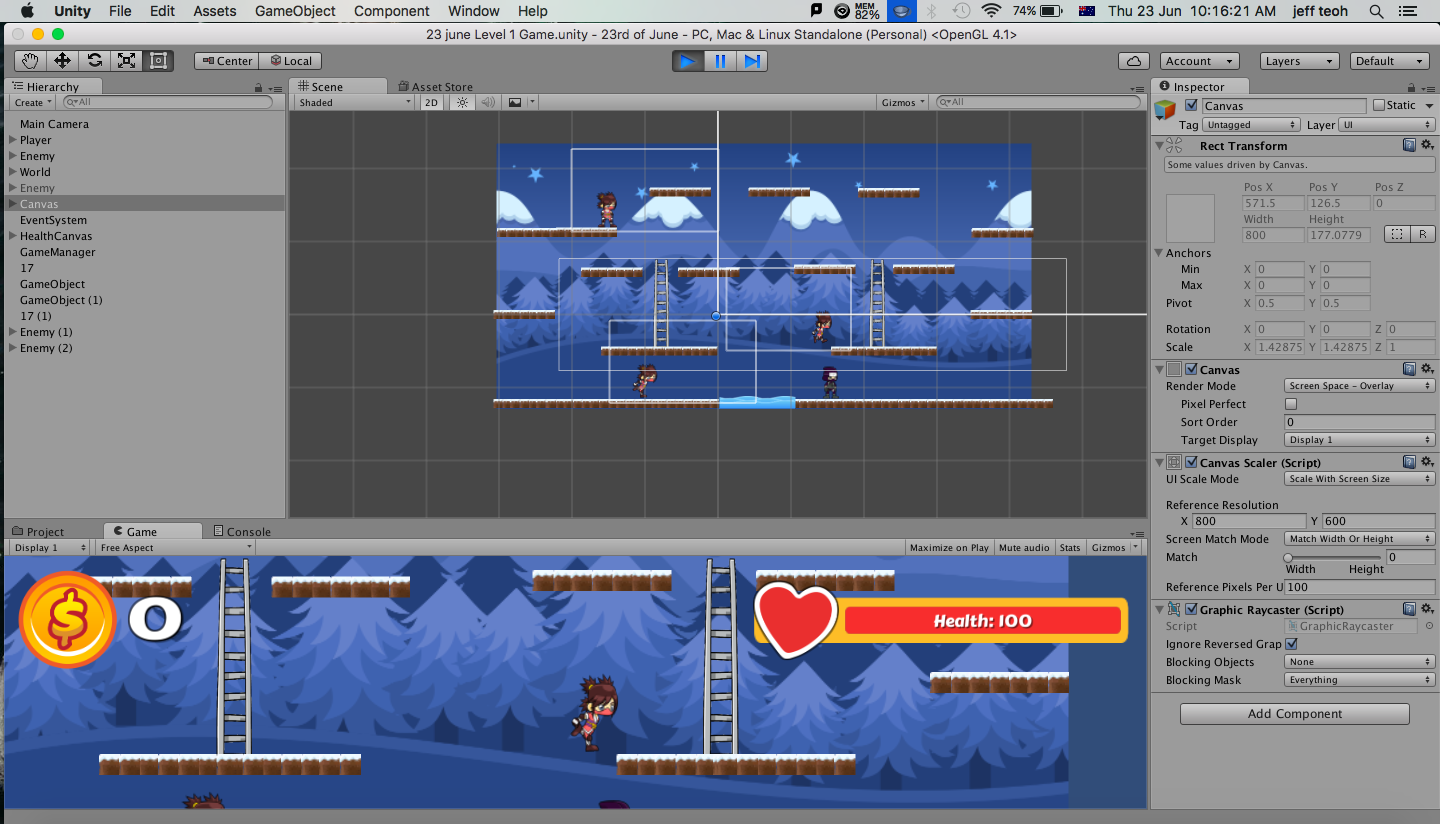Open Target Display dropdown
Viewport: 1440px width, 824px height.
[x=1359, y=440]
